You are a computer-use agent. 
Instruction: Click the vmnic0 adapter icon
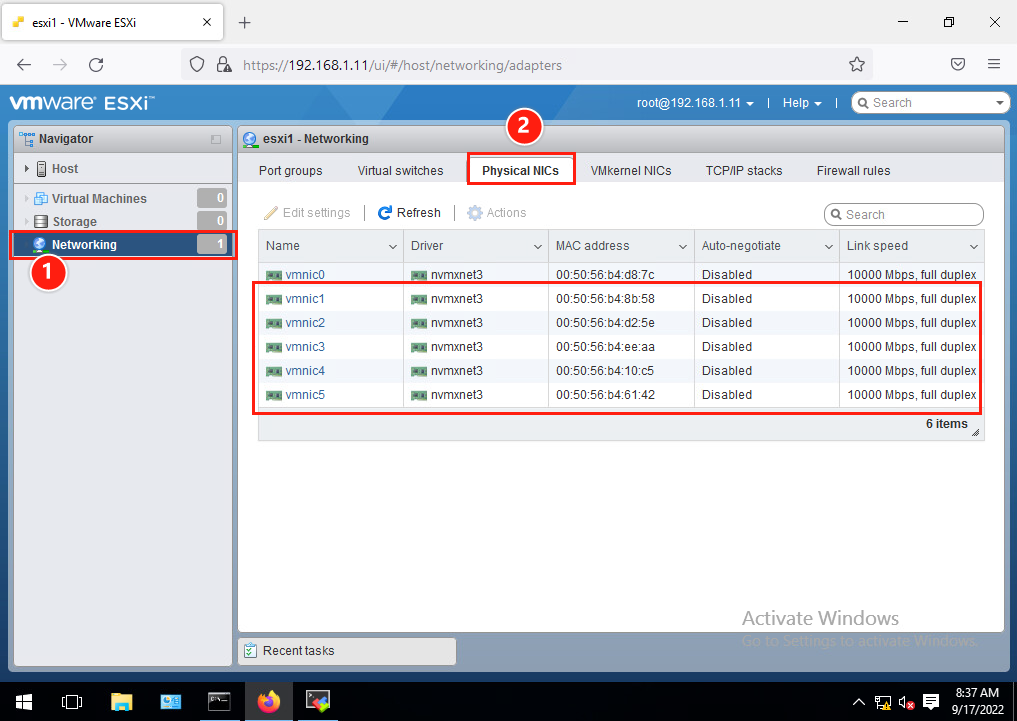pos(273,274)
